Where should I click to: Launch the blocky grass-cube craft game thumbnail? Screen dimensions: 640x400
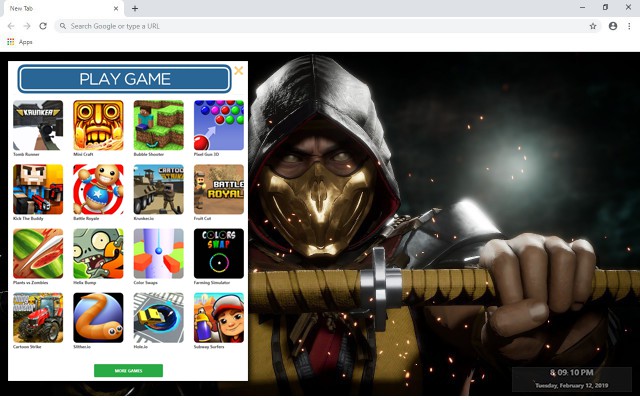tap(159, 125)
